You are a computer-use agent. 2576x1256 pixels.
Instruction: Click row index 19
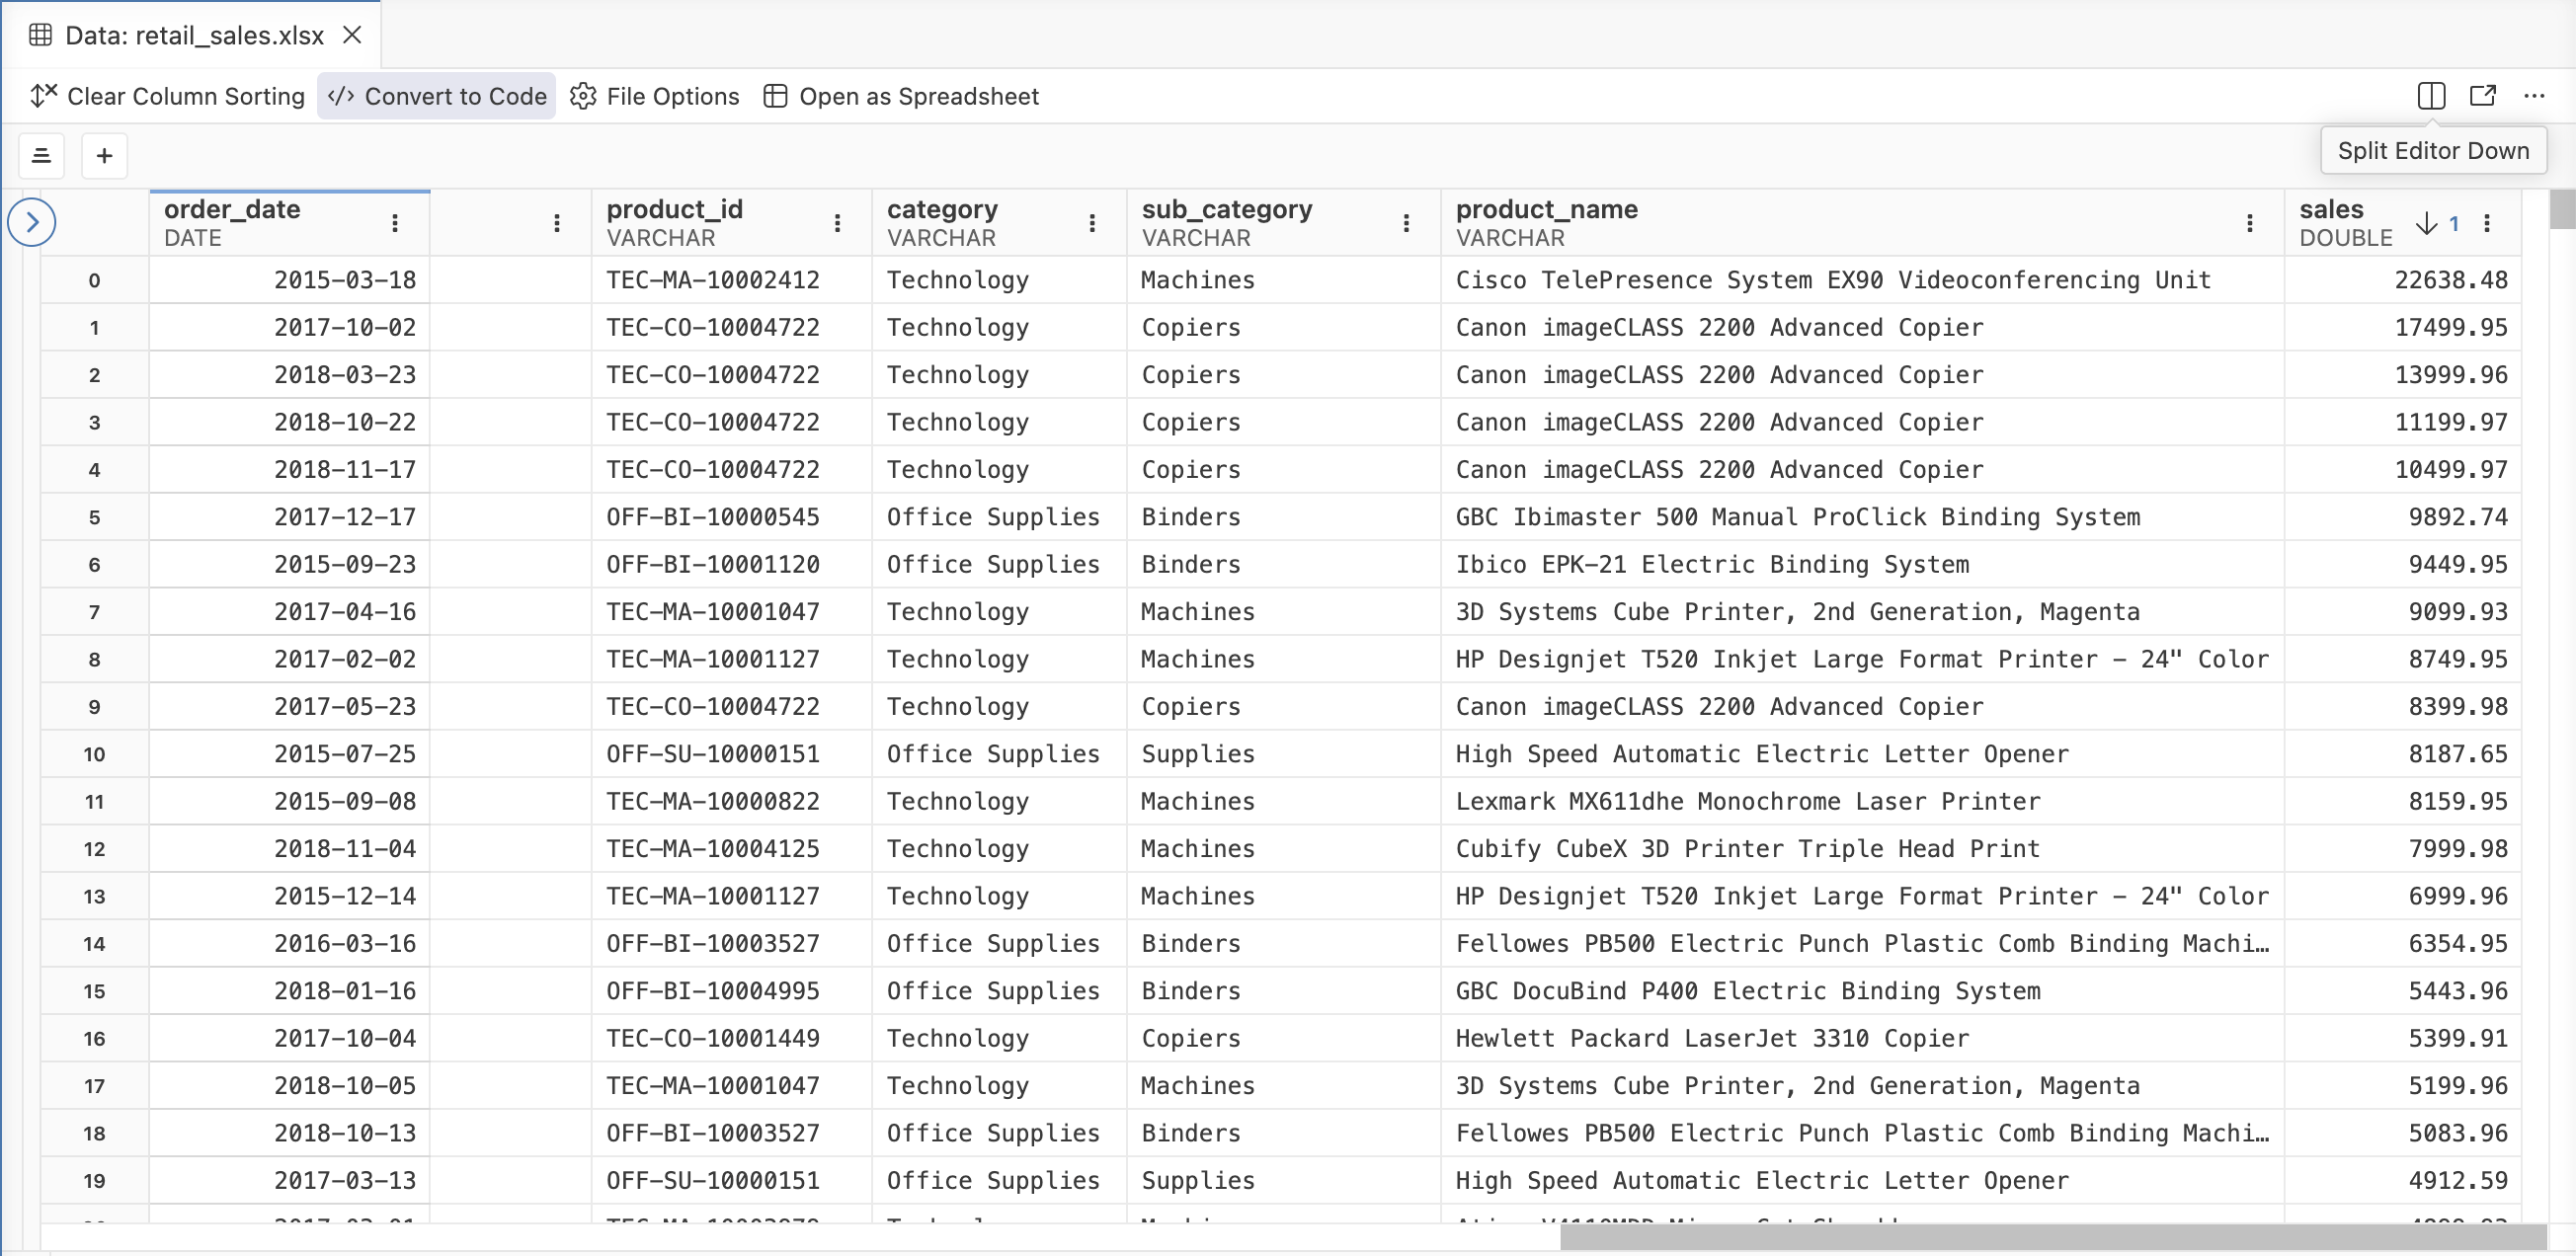[94, 1180]
